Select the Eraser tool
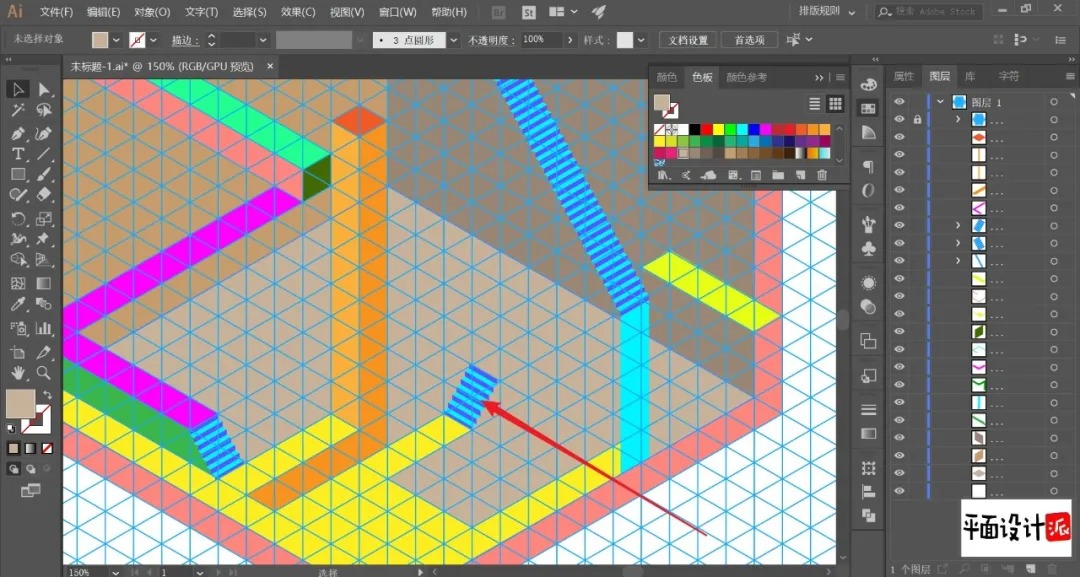 click(x=44, y=196)
